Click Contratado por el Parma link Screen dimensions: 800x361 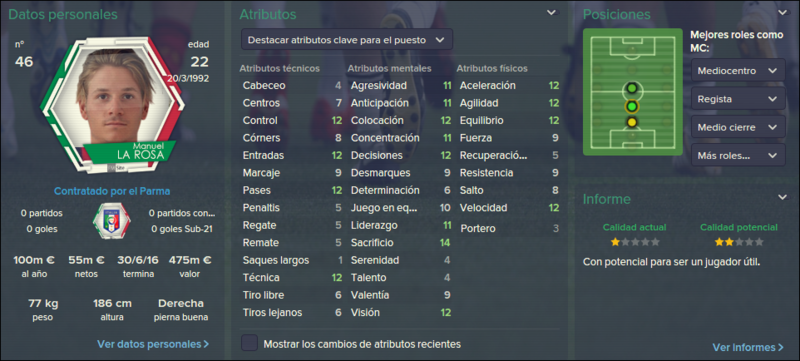point(112,191)
